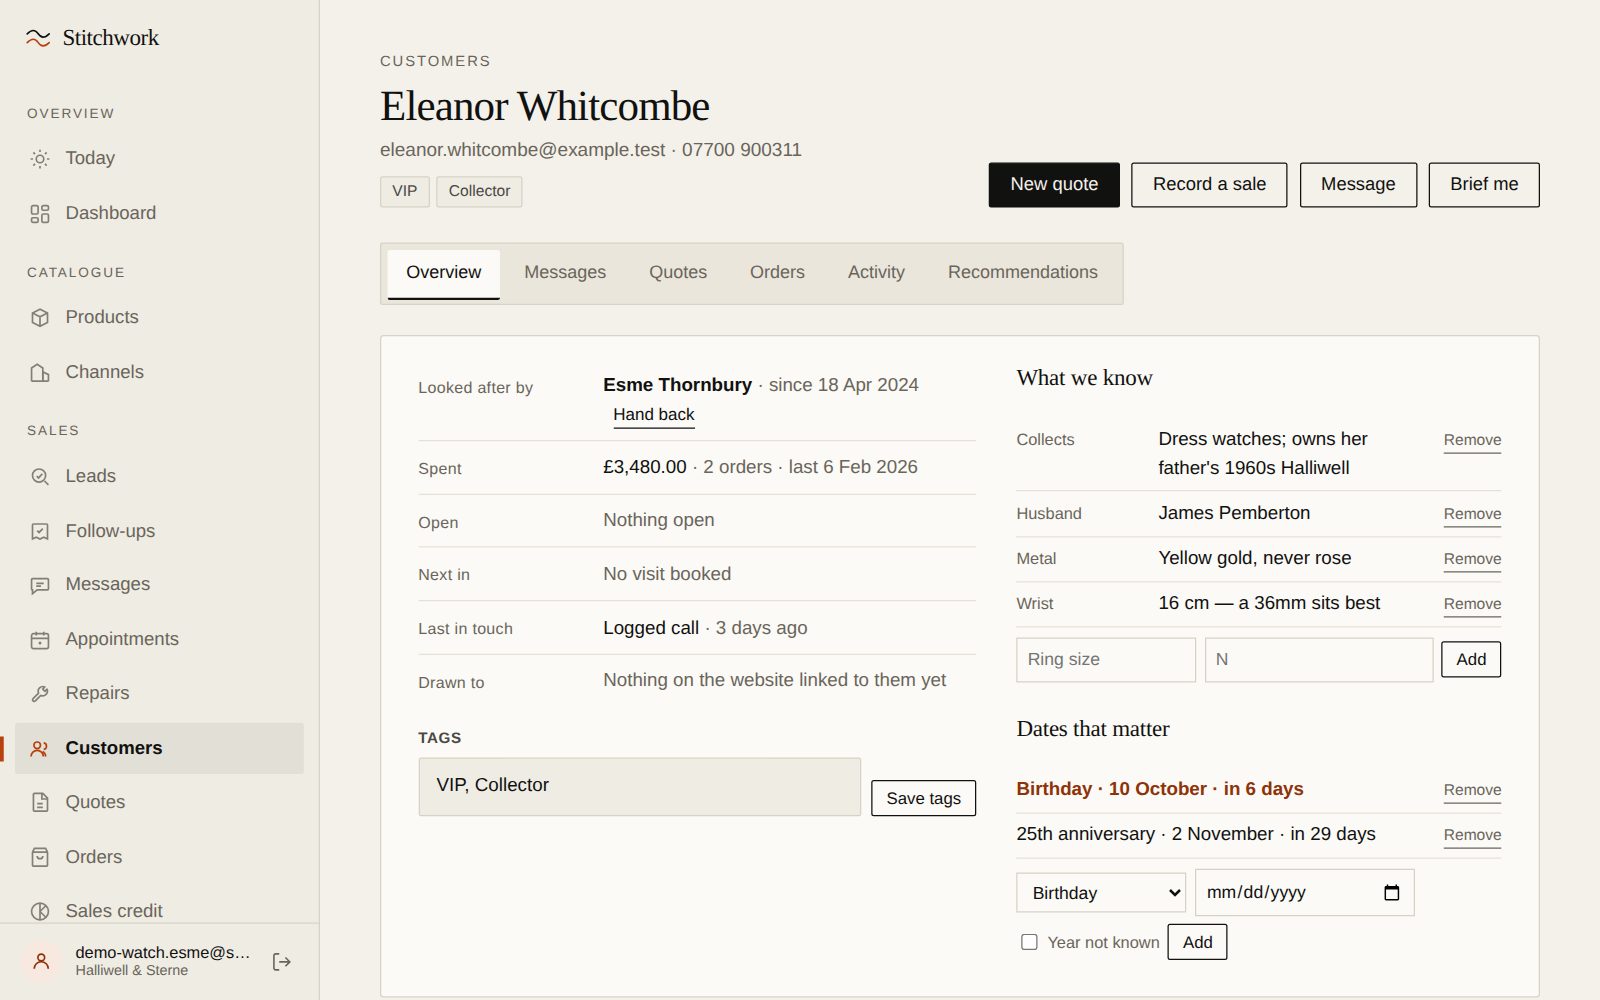Remove the Birthday 10 October date
1600x1000 pixels.
point(1472,791)
